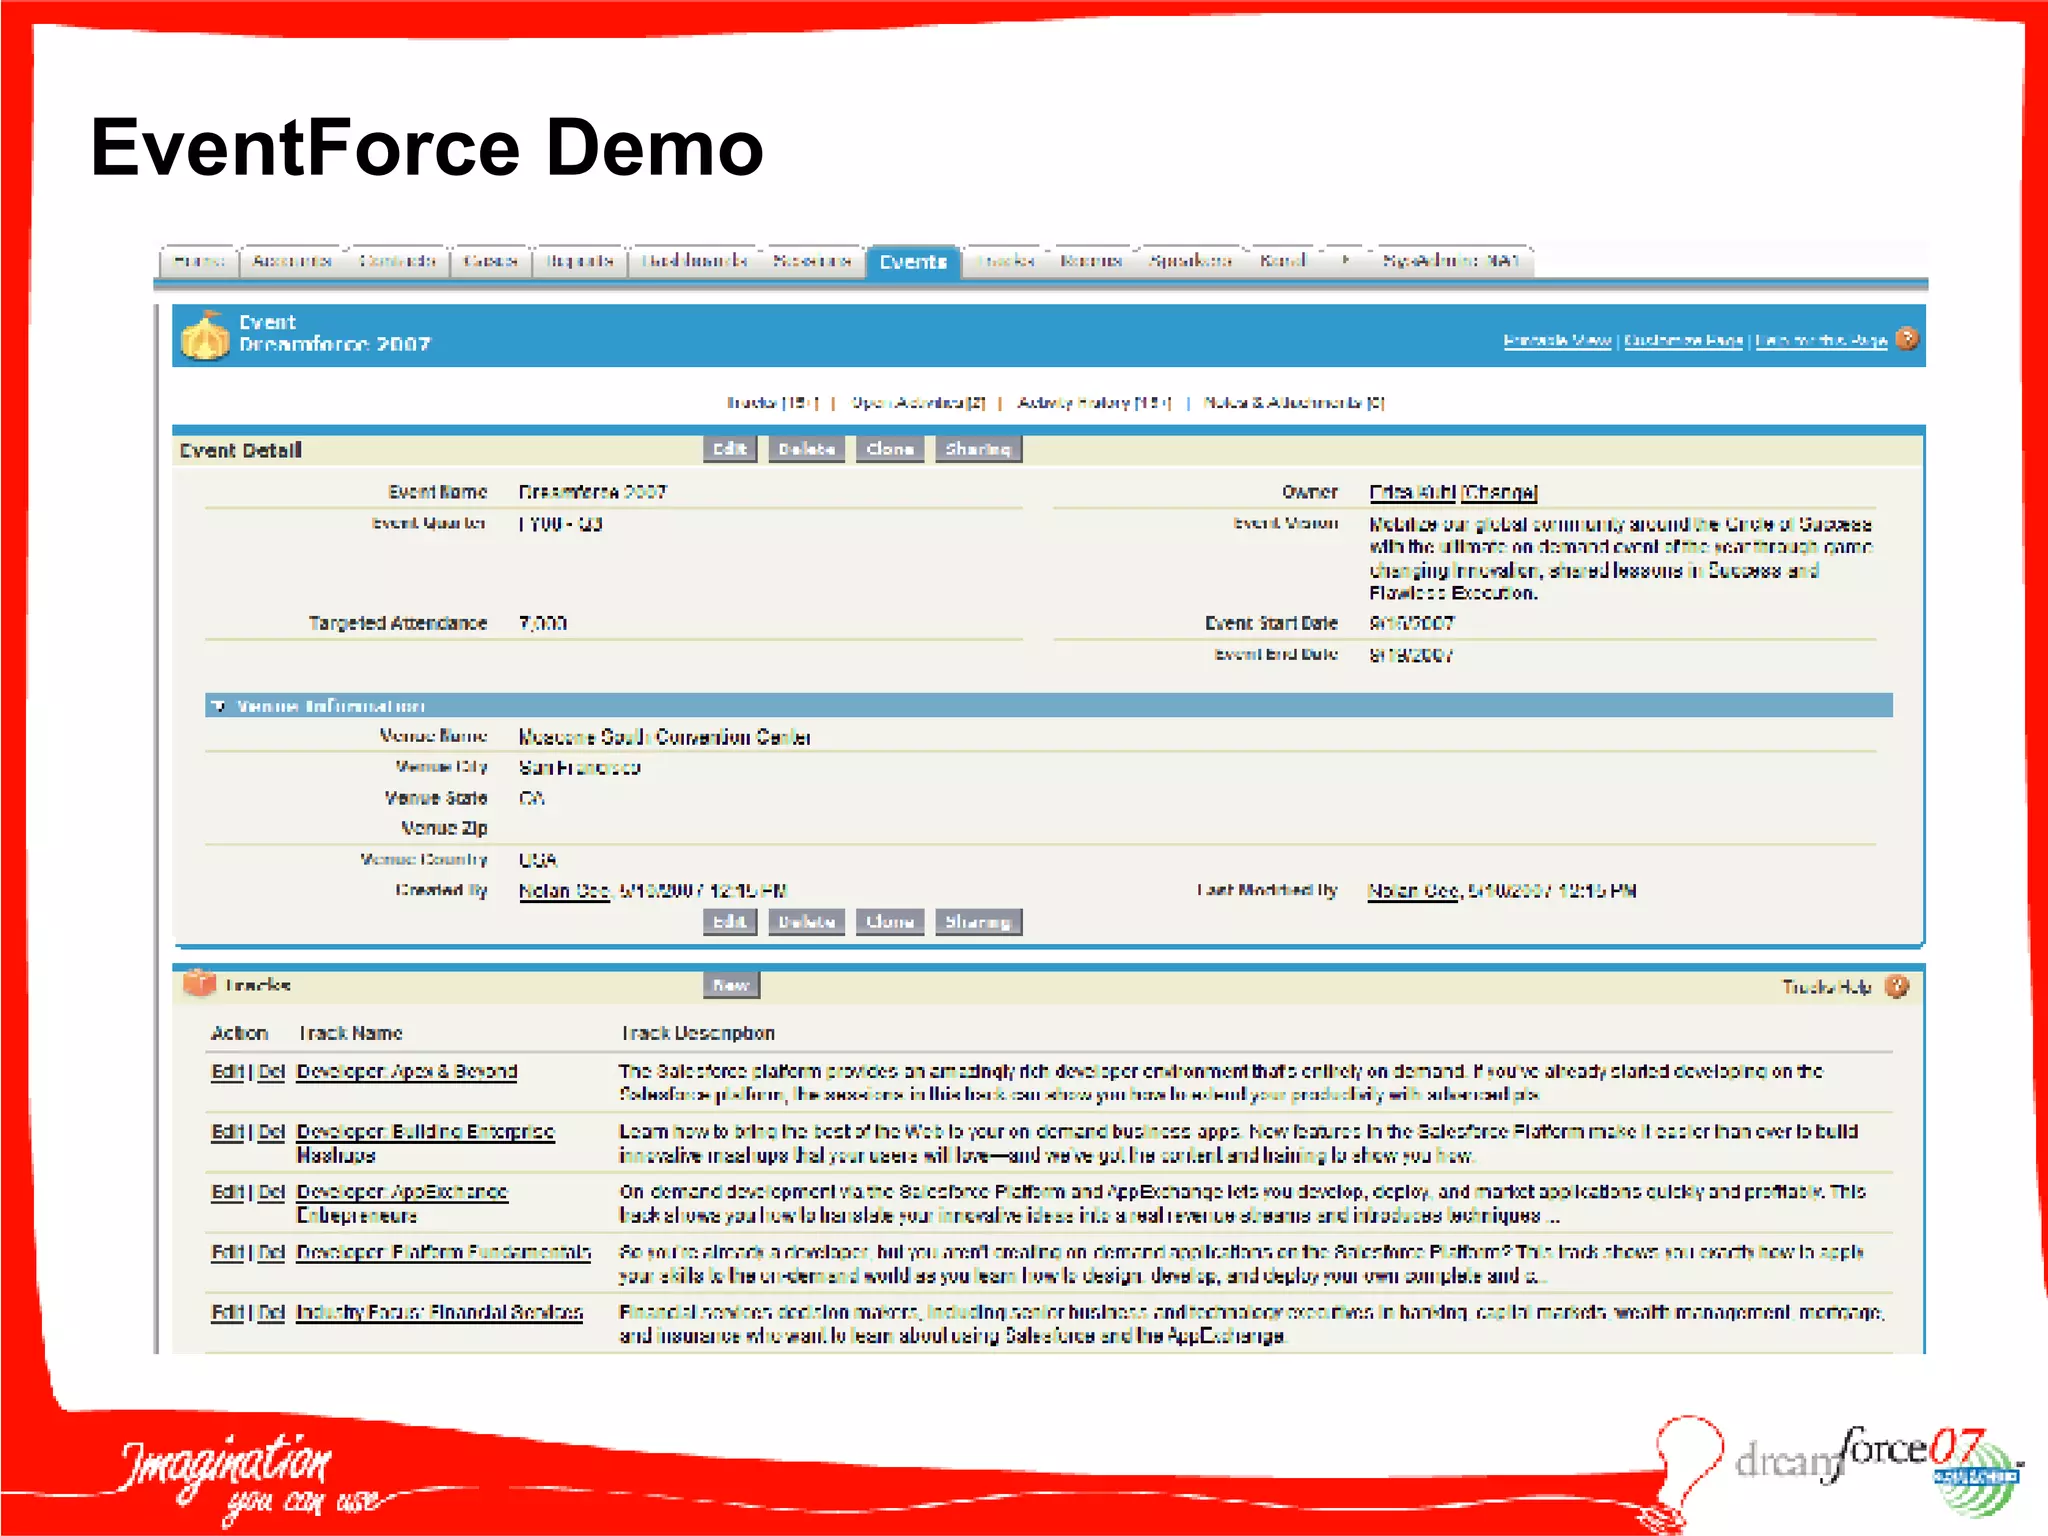This screenshot has height=1536, width=2048.
Task: Open the Tracks tab
Action: click(x=1006, y=261)
